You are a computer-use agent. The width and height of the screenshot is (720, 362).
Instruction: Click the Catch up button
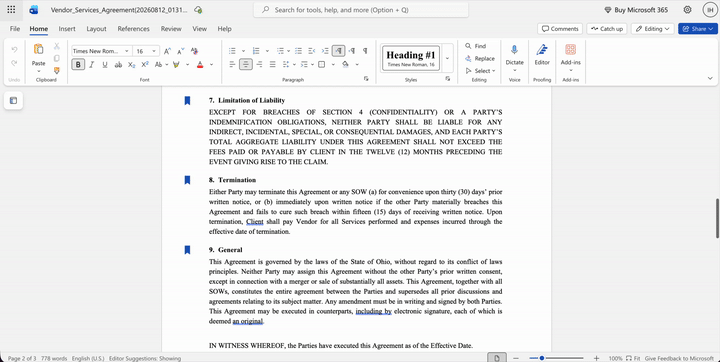tap(607, 28)
